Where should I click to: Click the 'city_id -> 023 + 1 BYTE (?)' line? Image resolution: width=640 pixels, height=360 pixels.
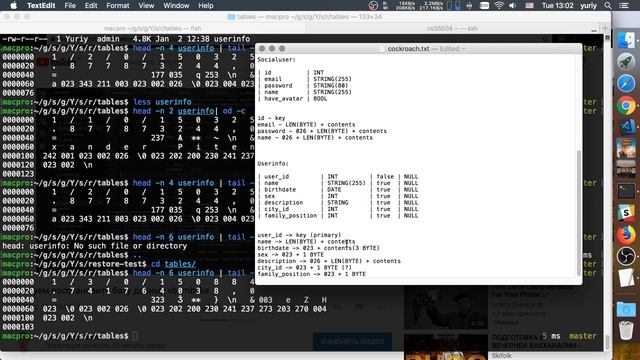[304, 267]
